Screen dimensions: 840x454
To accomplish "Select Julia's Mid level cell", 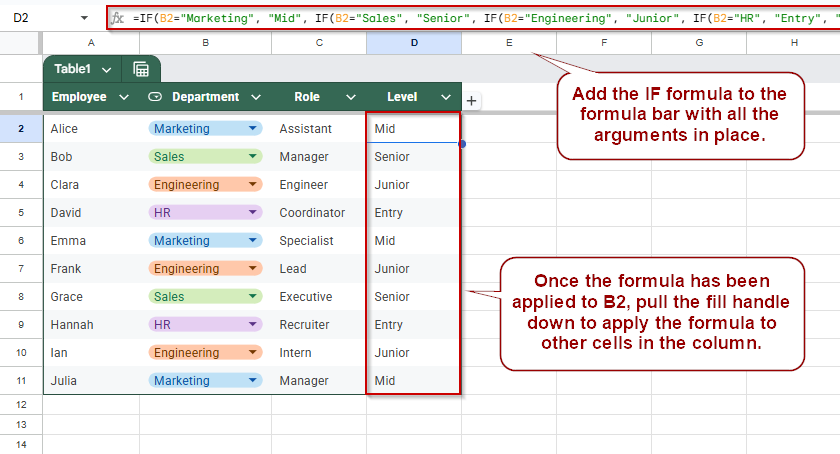I will click(414, 381).
